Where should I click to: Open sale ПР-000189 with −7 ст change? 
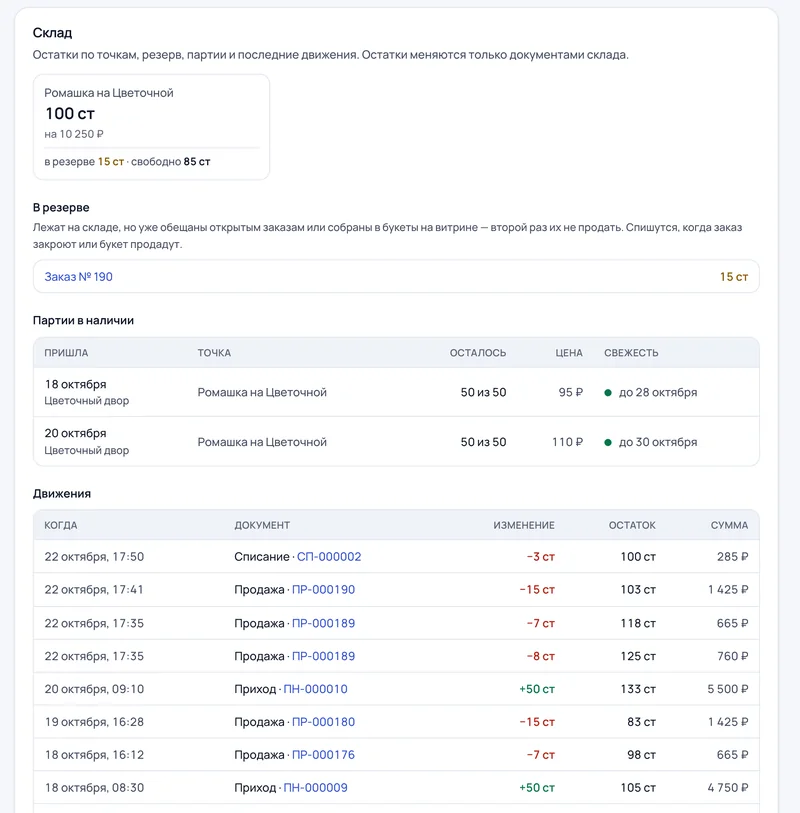324,623
